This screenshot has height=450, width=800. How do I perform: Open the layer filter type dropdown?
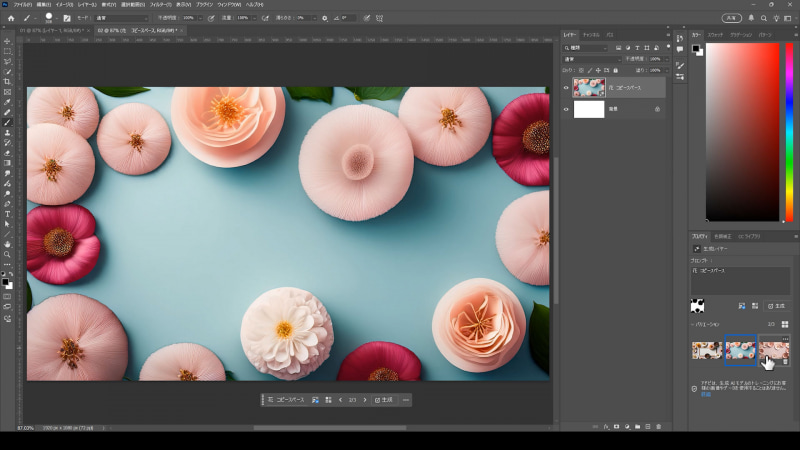click(x=586, y=47)
